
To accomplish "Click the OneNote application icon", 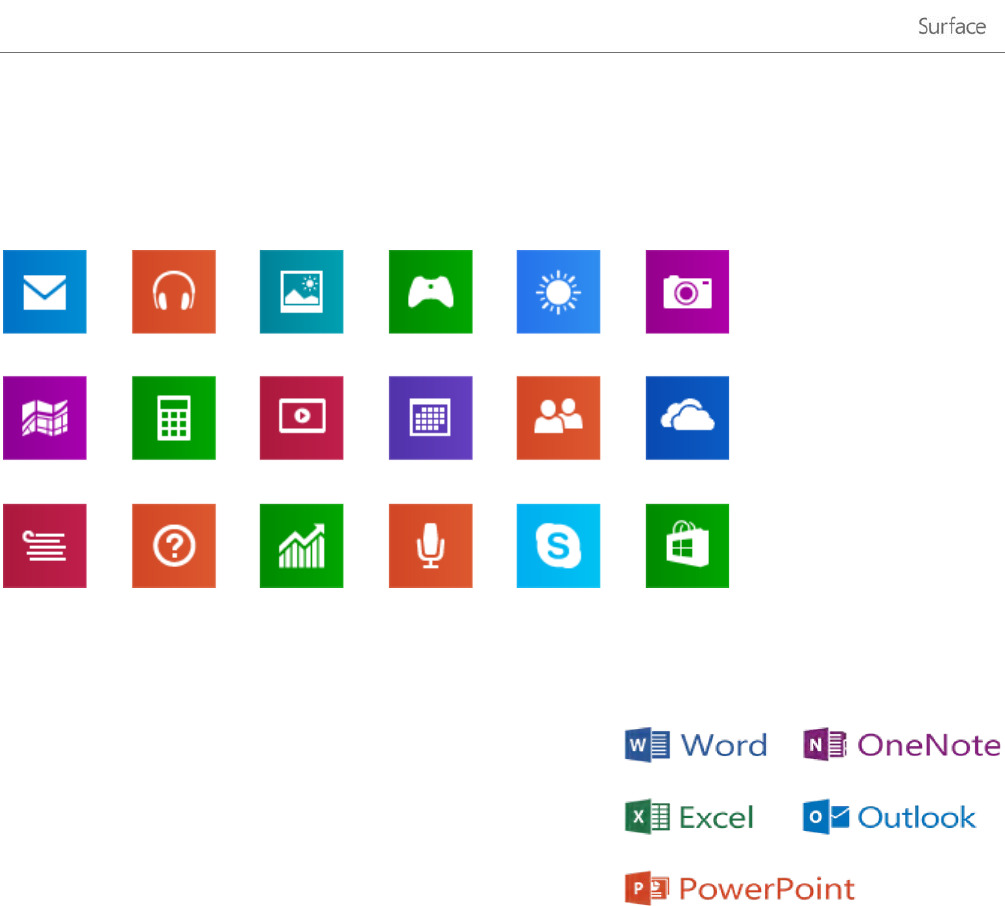I will (825, 745).
